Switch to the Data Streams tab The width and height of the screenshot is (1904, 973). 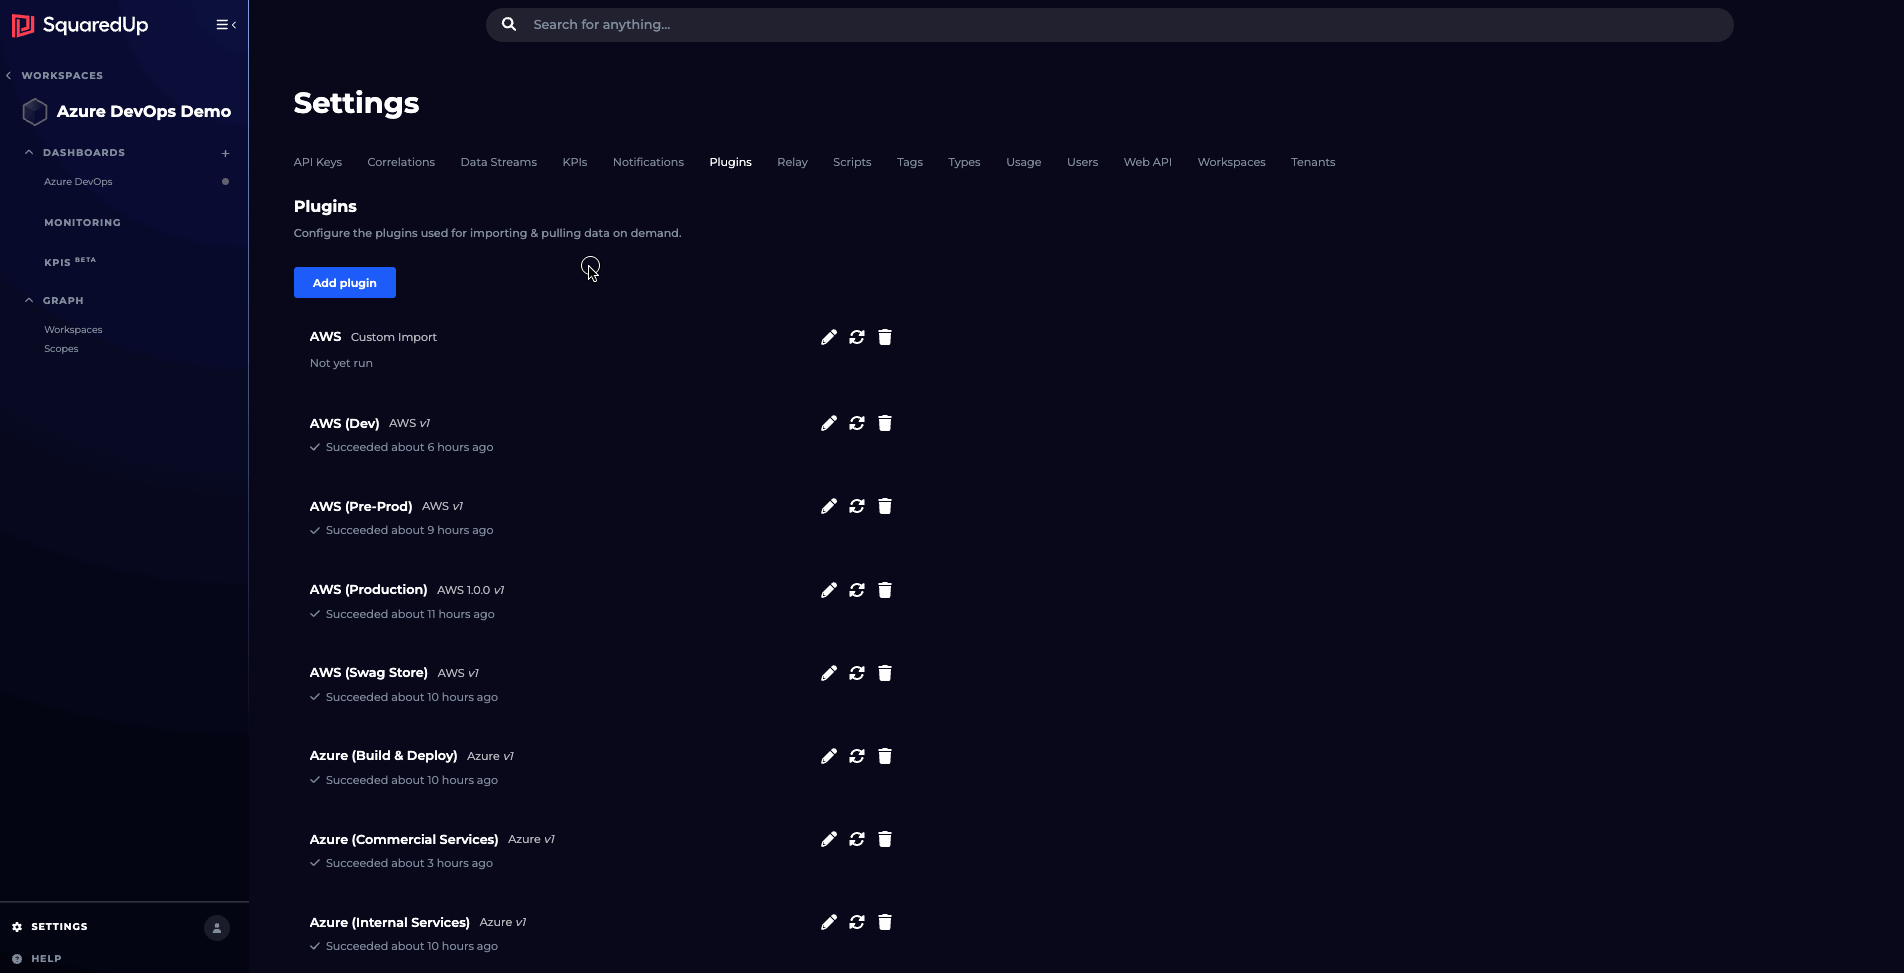pos(498,162)
